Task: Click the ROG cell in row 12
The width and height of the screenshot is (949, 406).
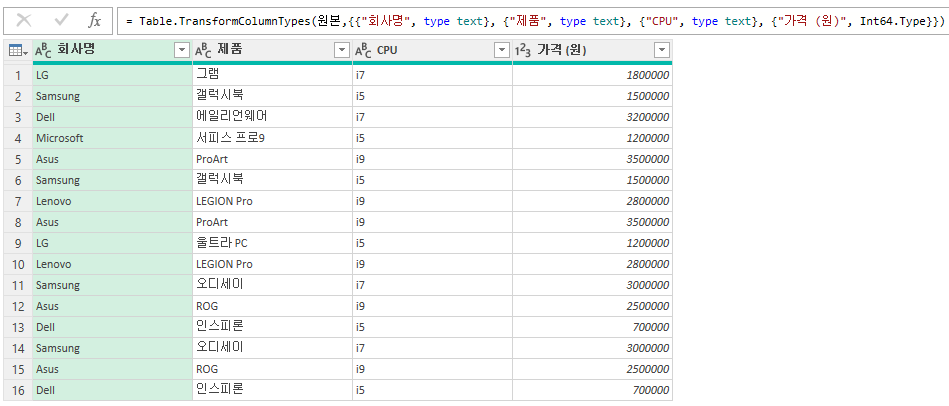Action: tap(272, 306)
